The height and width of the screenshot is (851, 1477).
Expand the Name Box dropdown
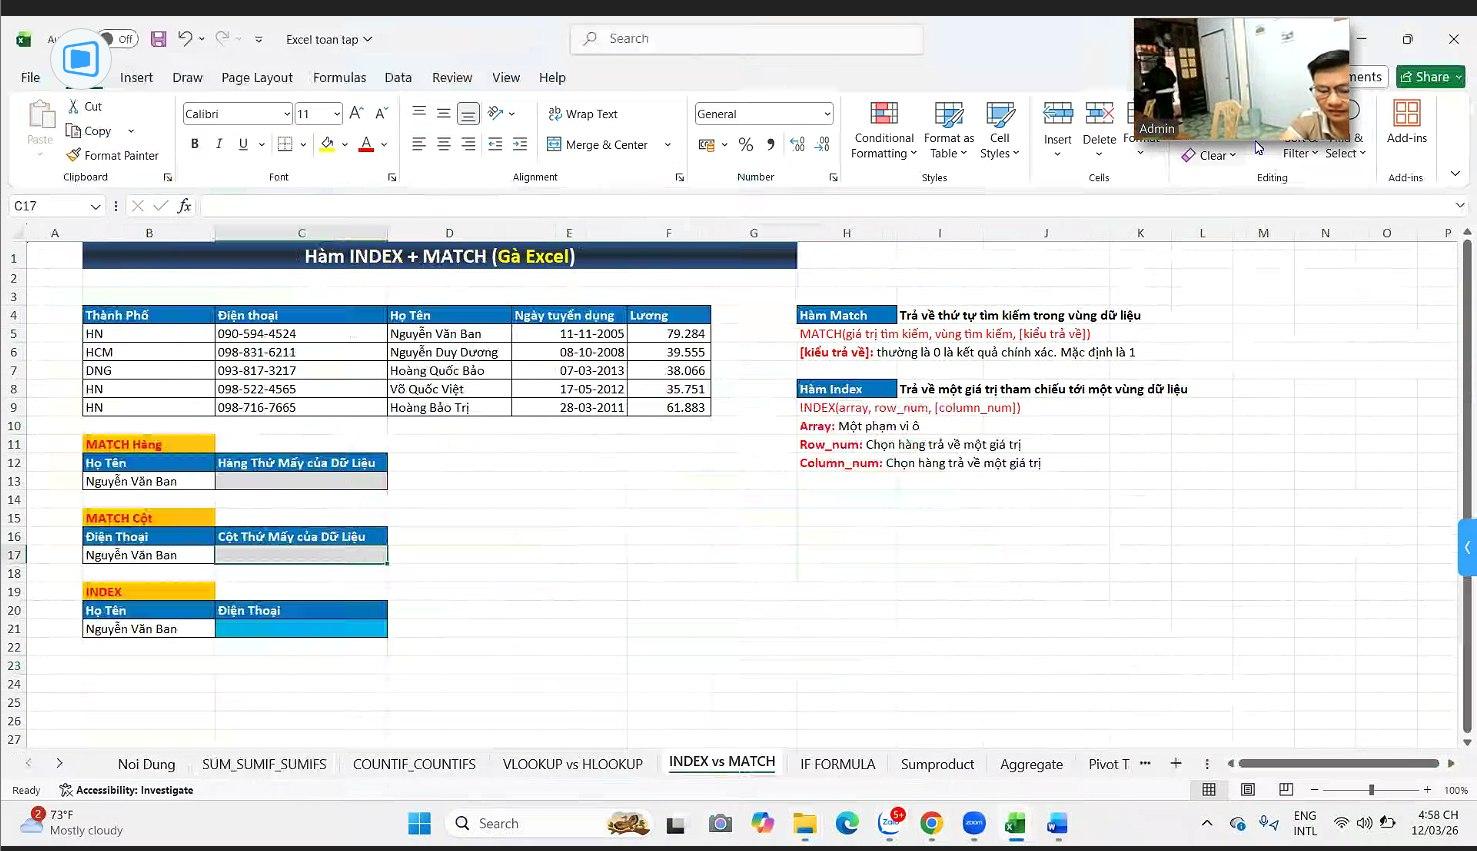(95, 206)
